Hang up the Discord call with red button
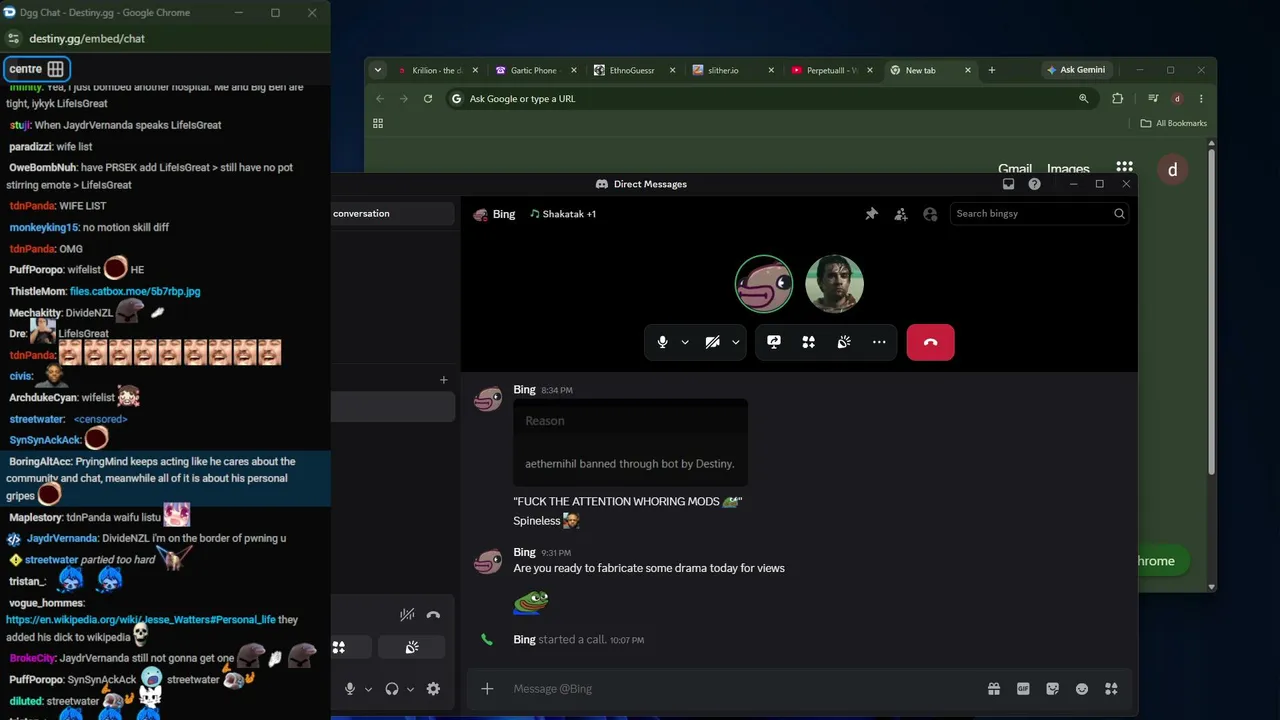 click(930, 342)
